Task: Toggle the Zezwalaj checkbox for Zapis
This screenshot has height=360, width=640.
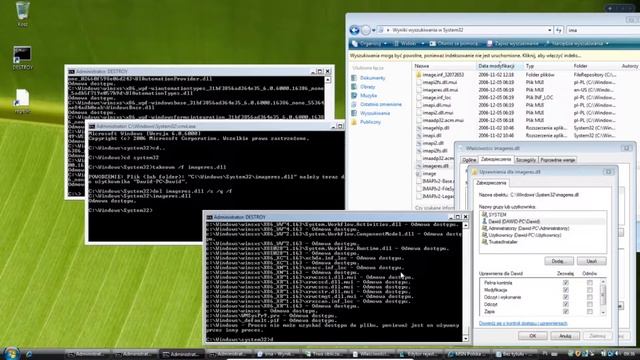Action: pos(565,311)
